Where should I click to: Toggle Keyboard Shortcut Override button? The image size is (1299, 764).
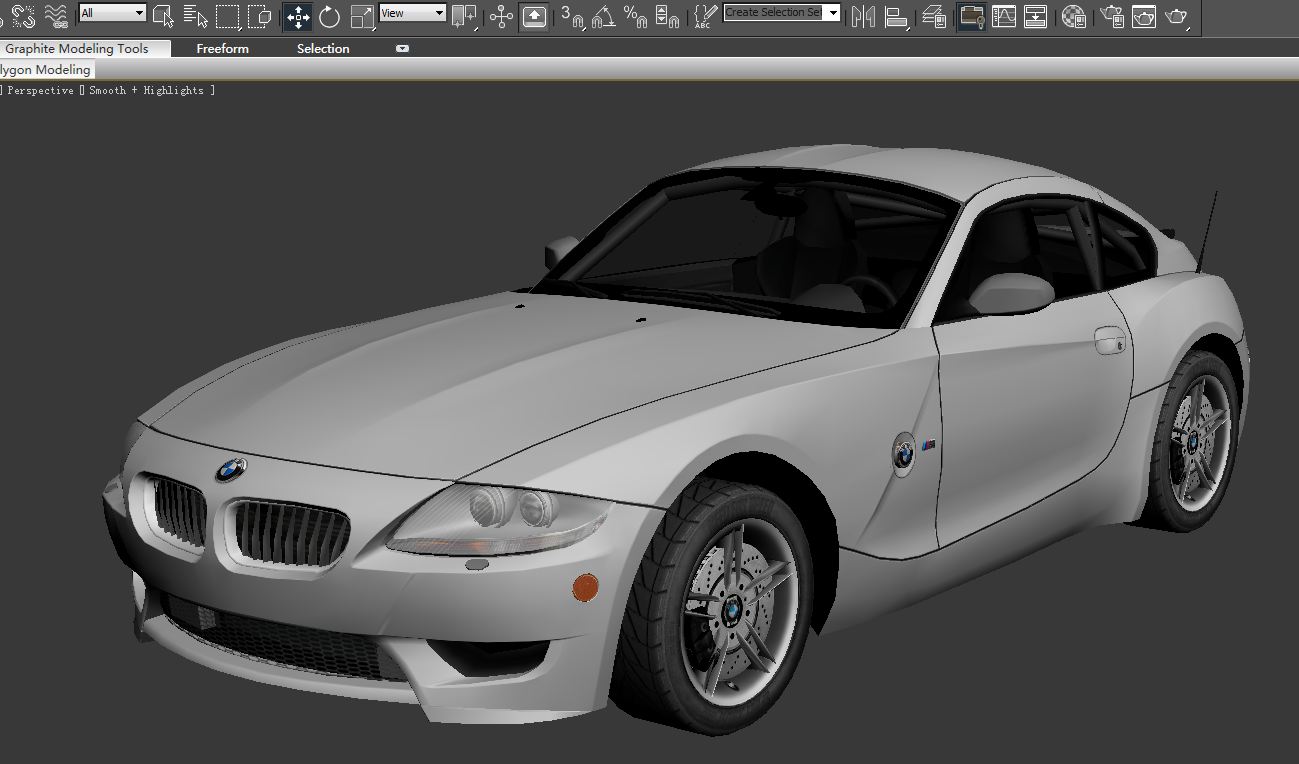534,15
